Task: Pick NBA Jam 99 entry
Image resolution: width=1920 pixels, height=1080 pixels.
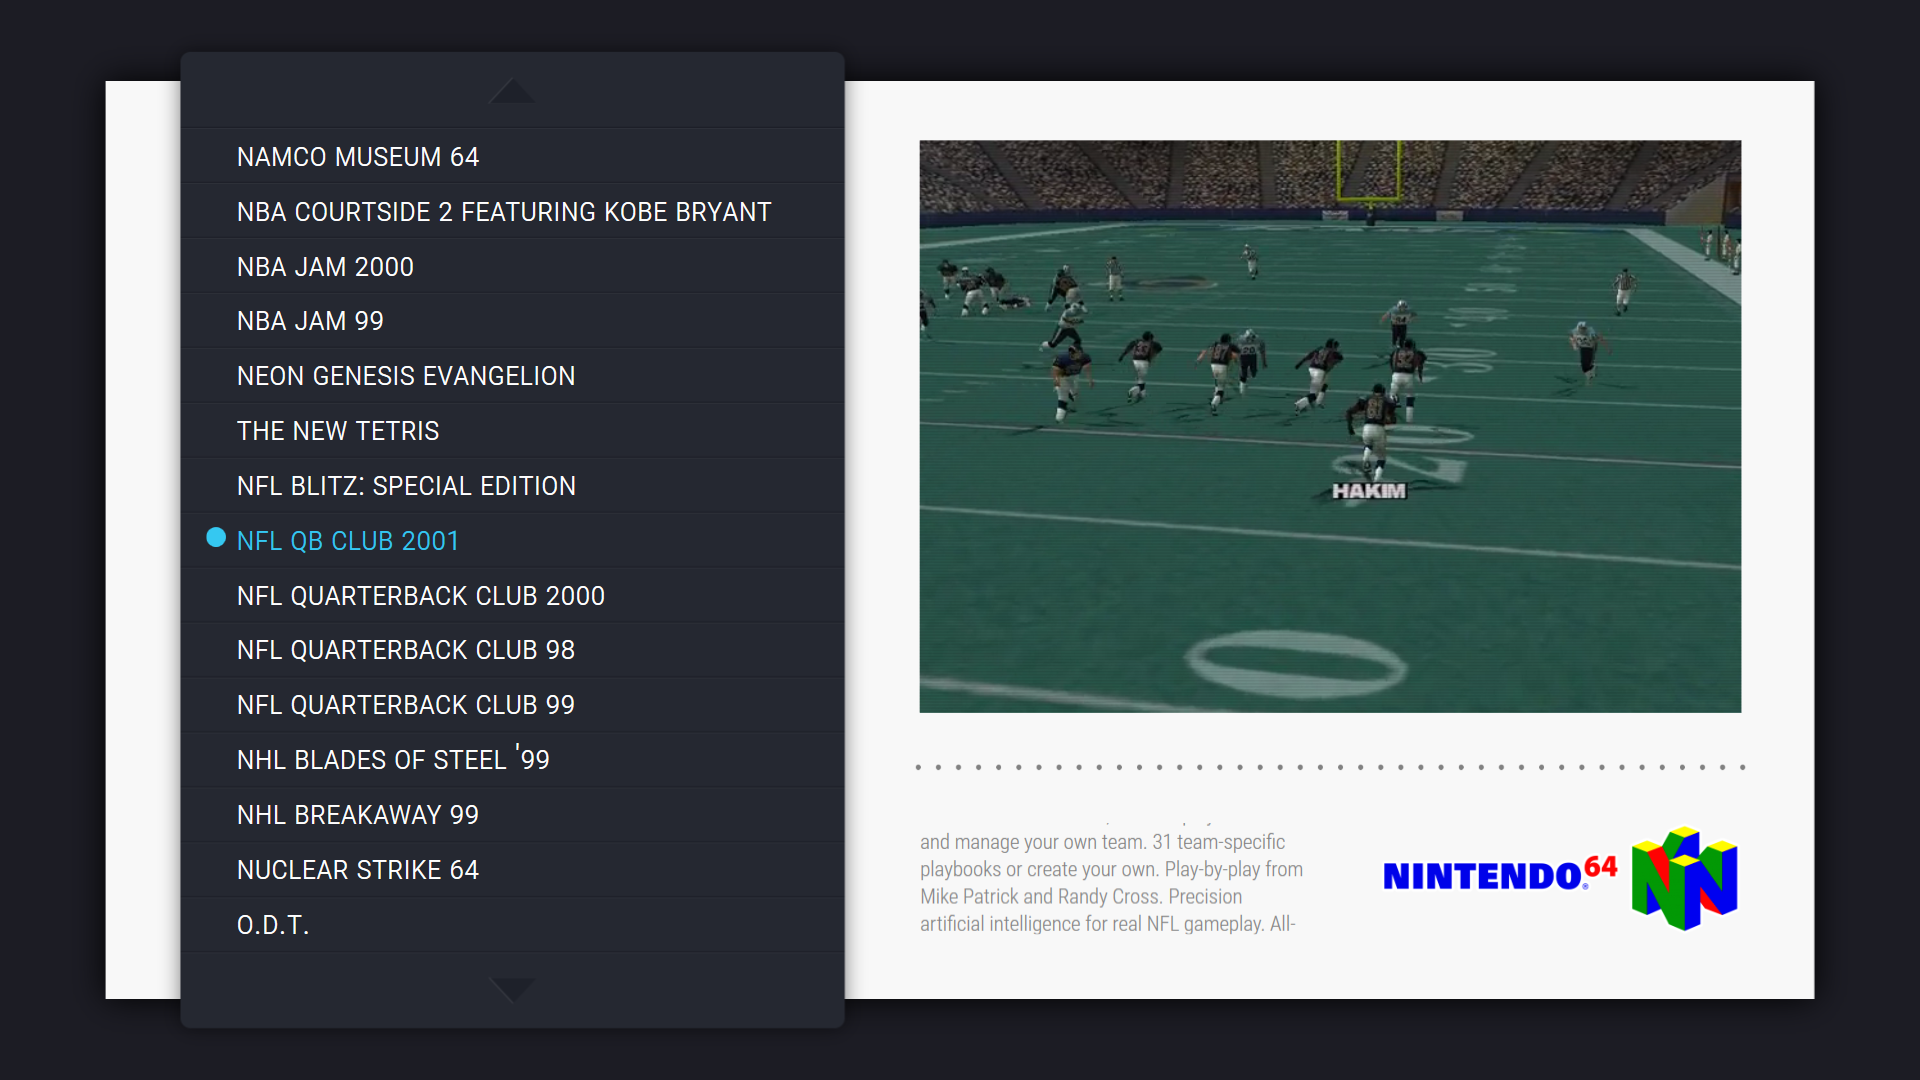Action: coord(512,321)
